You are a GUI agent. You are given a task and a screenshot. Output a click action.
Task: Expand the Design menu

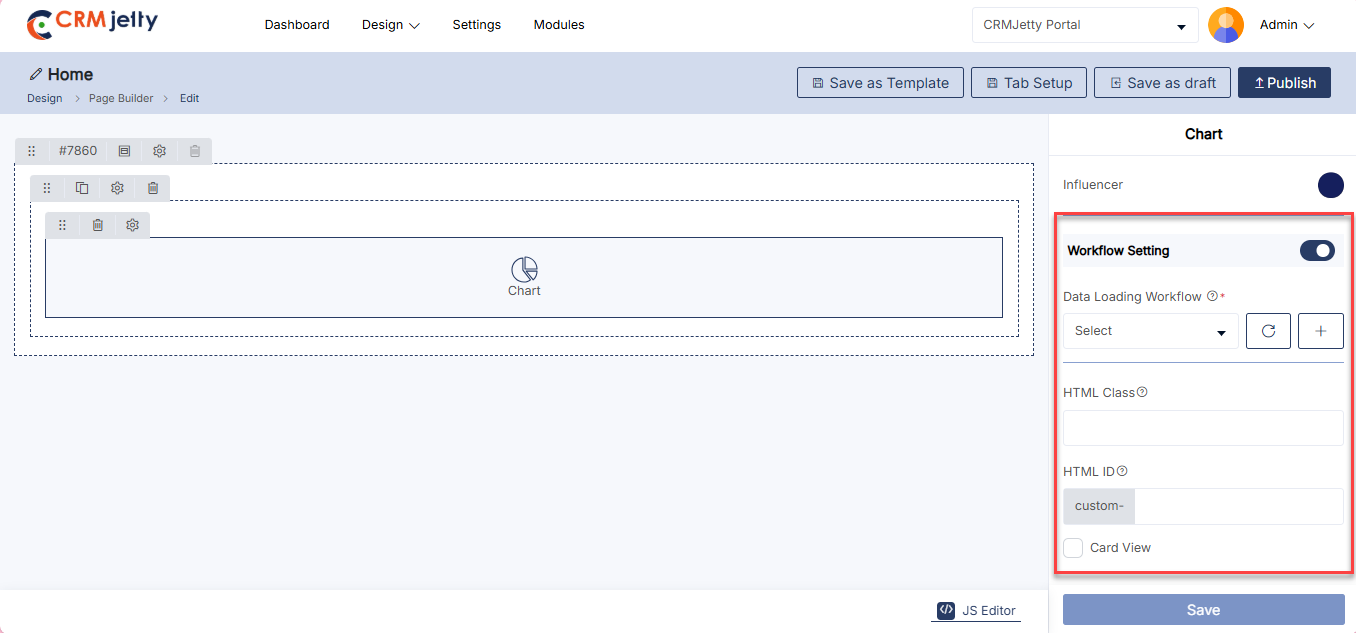390,25
